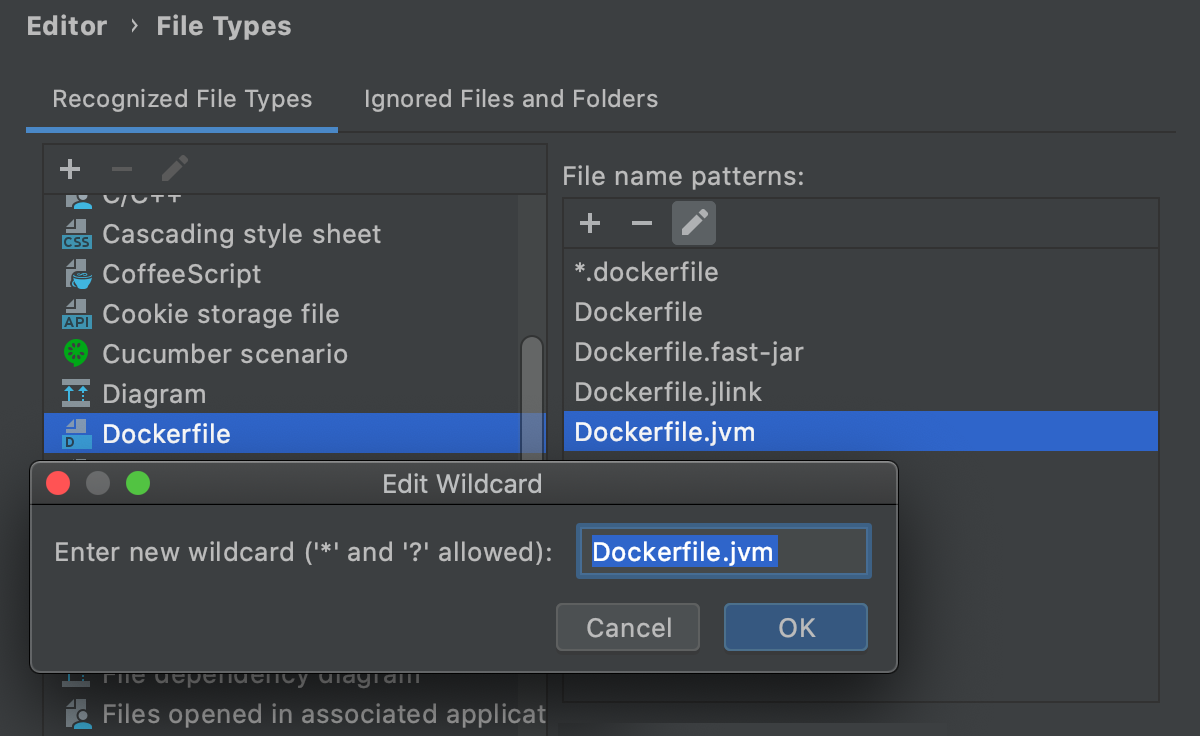This screenshot has width=1200, height=736.
Task: Cancel the Edit Wildcard dialog
Action: (x=629, y=627)
